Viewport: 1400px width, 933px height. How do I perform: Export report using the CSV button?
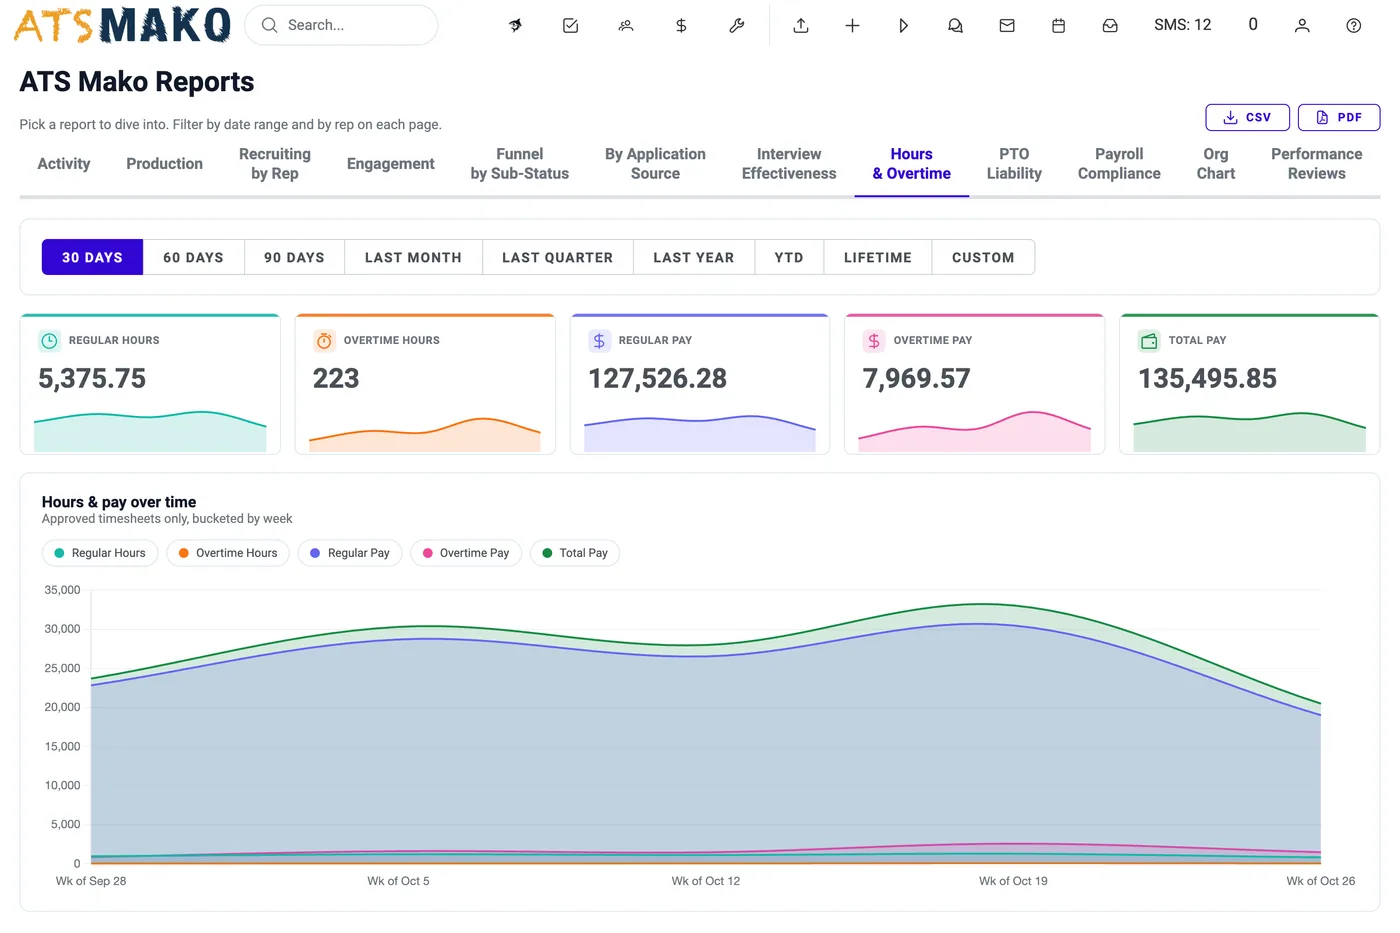coord(1247,117)
